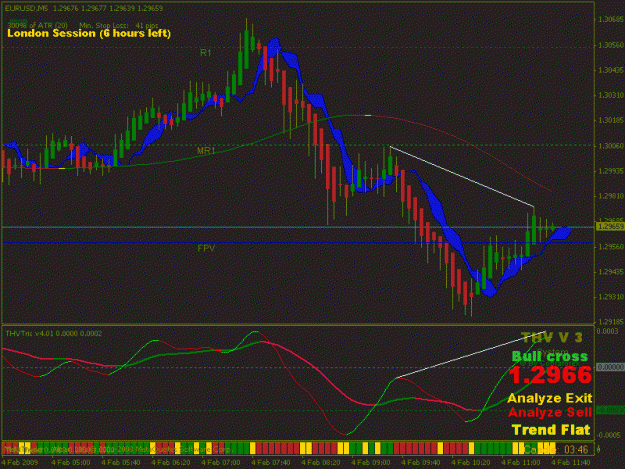Click the '4 Feb 10:20' time axis label
The height and width of the screenshot is (469, 625).
pos(471,463)
